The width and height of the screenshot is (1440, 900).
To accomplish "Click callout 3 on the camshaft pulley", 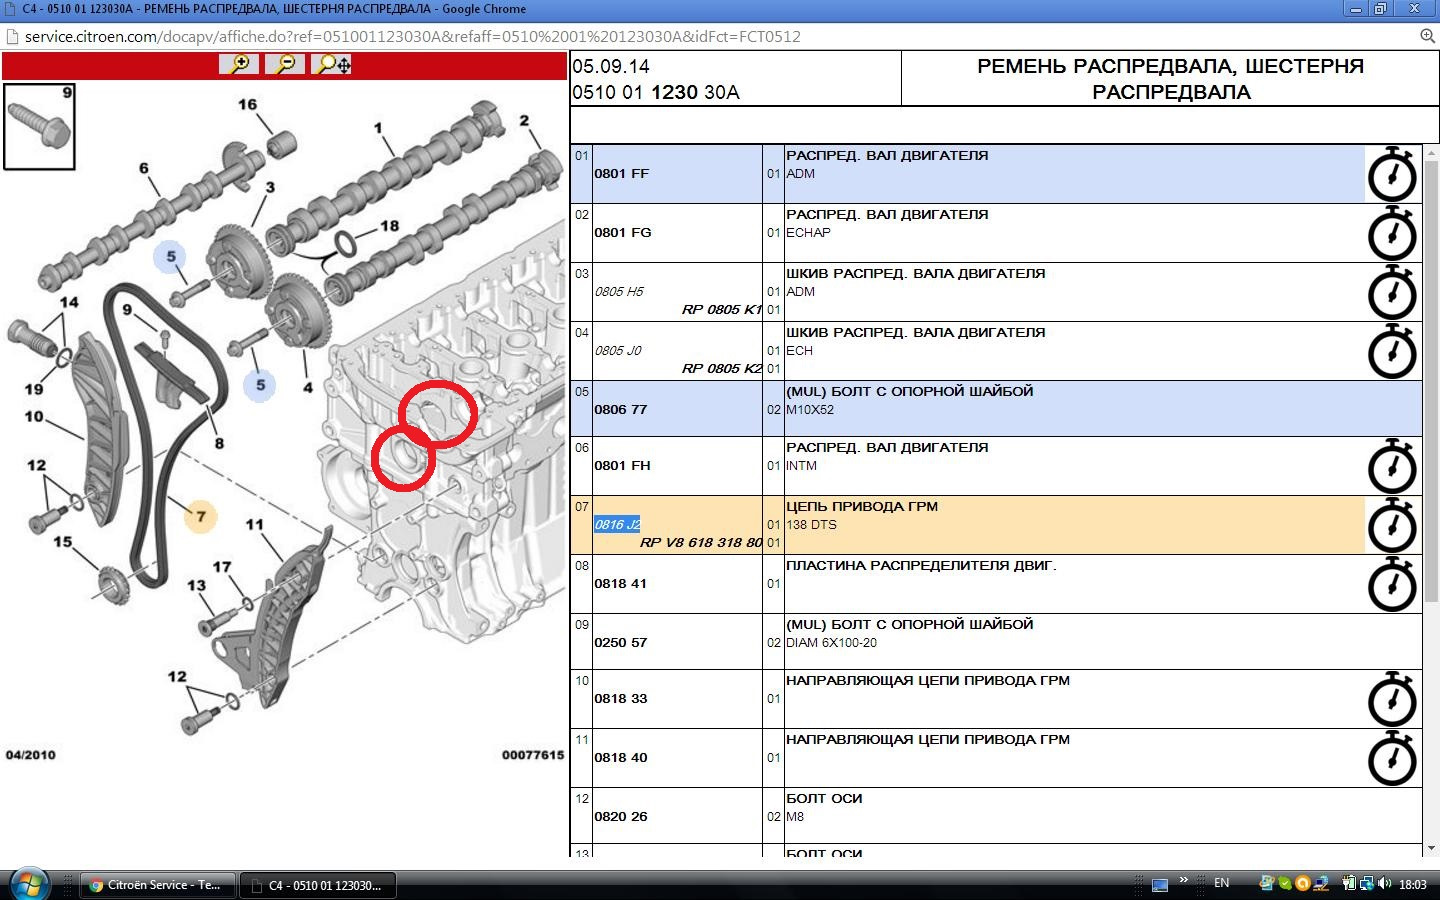I will pyautogui.click(x=270, y=187).
